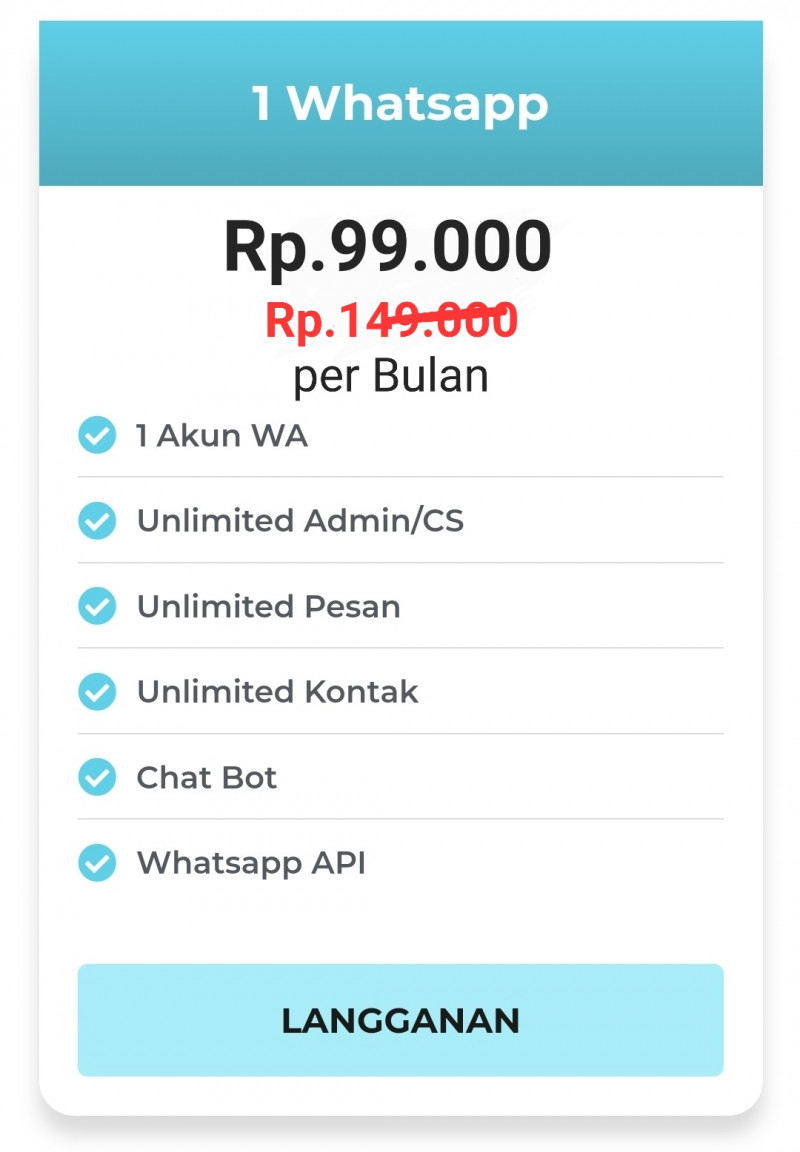The width and height of the screenshot is (800, 1152).
Task: Select the 1 Akun WA feature text
Action: point(222,436)
